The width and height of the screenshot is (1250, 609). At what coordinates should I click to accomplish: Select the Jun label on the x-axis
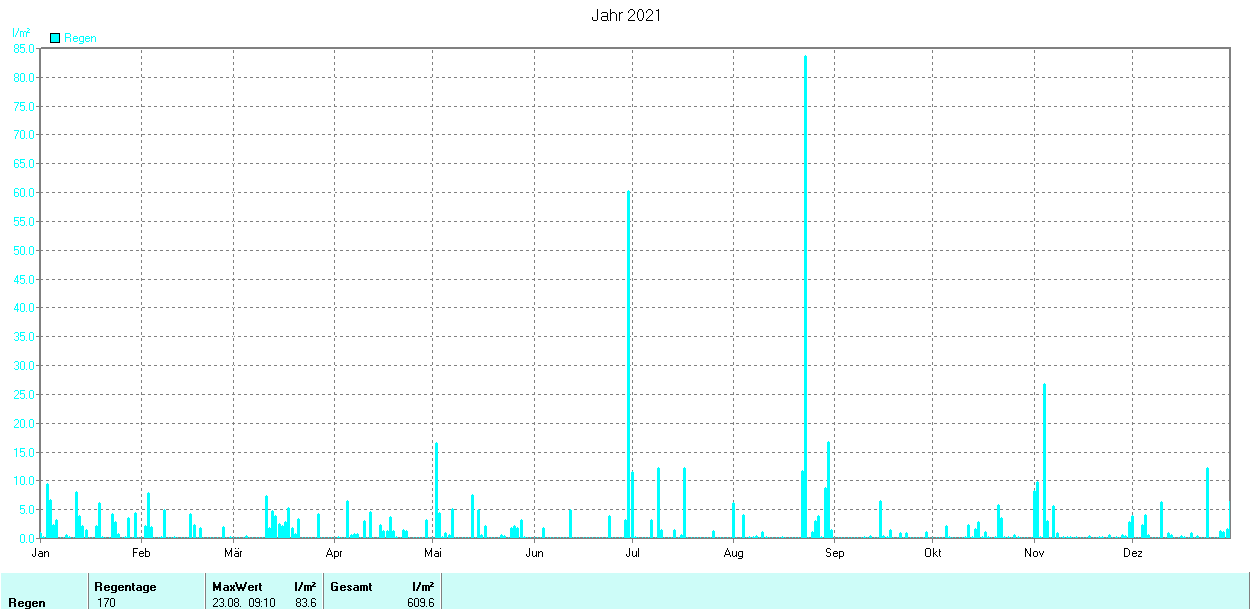point(535,552)
